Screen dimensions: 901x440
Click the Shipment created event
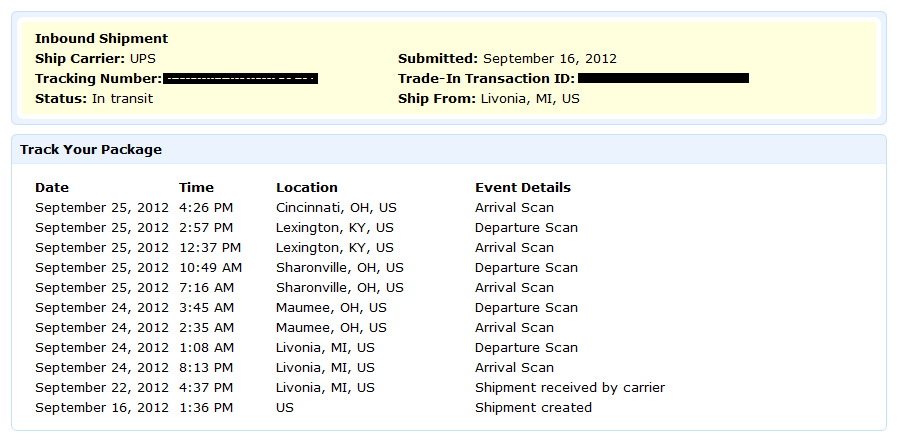click(x=533, y=407)
